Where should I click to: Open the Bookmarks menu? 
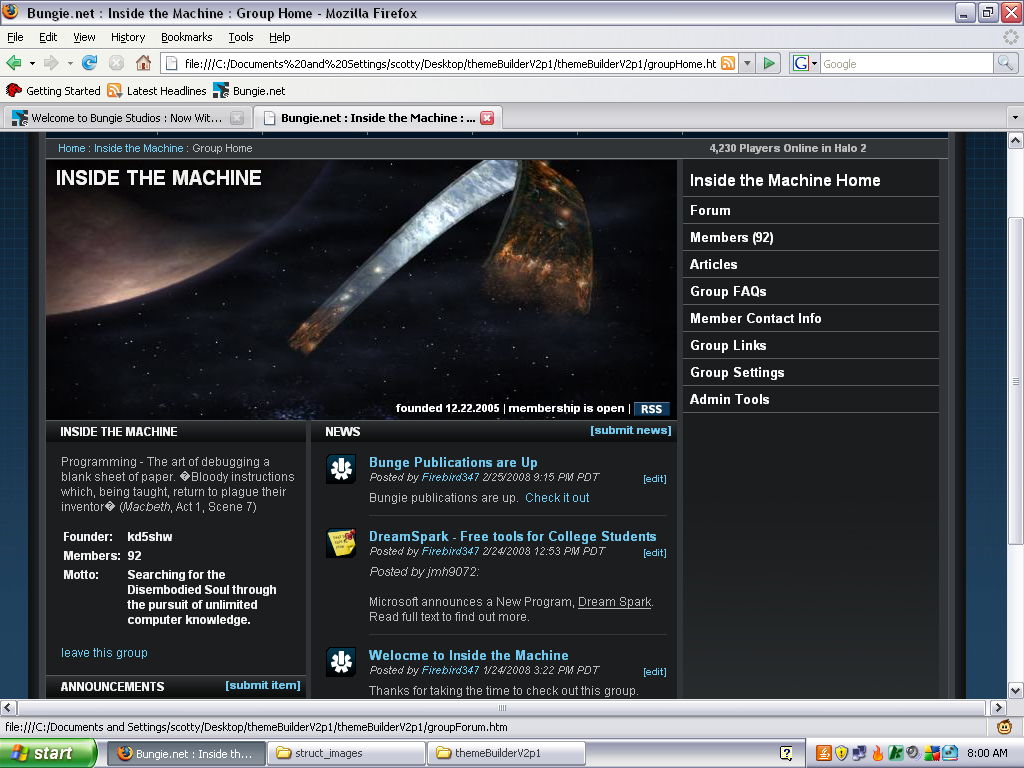[x=186, y=37]
